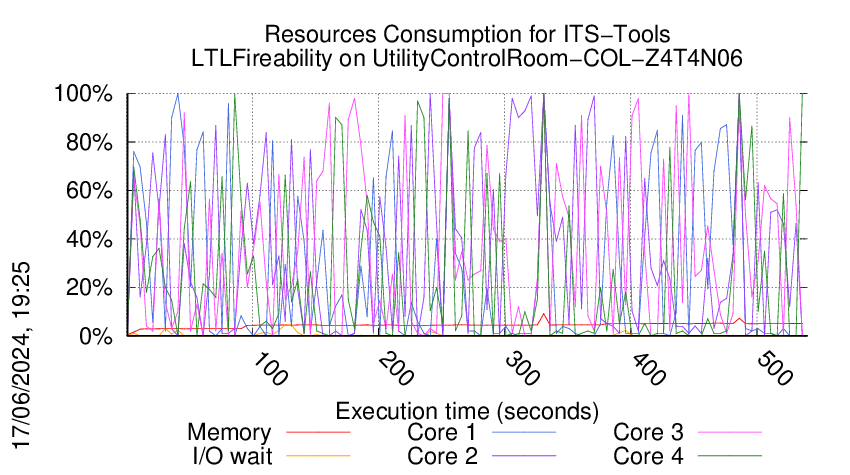Click the green Core 4 legend line sample
Viewport: 850px width, 475px height.
coord(730,456)
